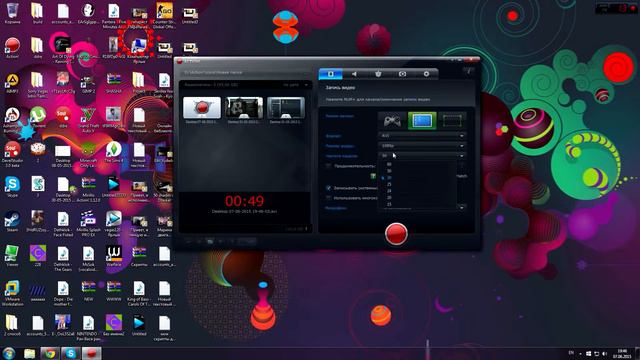This screenshot has width=640, height=360.
Task: Open the sort-by-date dropdown above recordings
Action: (x=296, y=85)
